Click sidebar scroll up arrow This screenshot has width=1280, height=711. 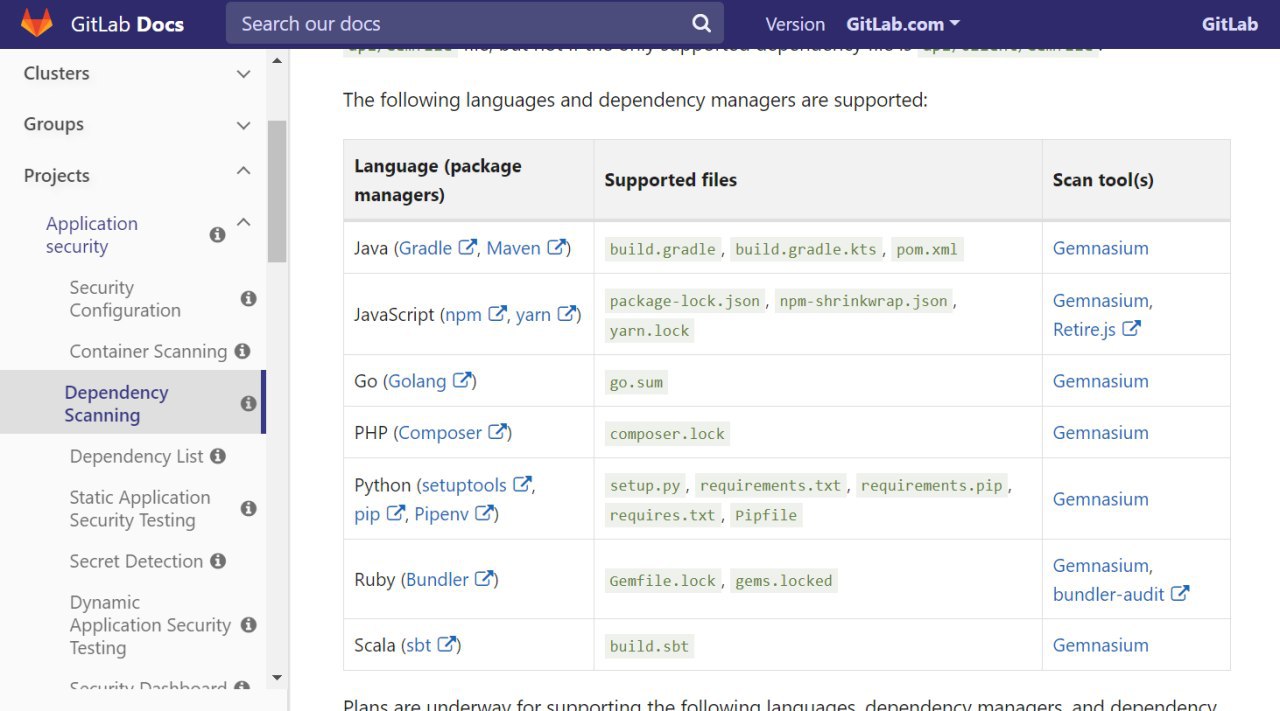tap(277, 60)
